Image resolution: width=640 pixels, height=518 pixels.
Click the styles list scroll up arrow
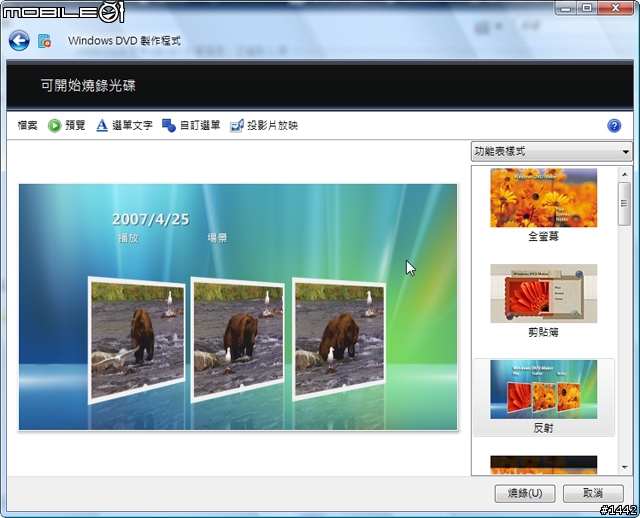pyautogui.click(x=624, y=174)
